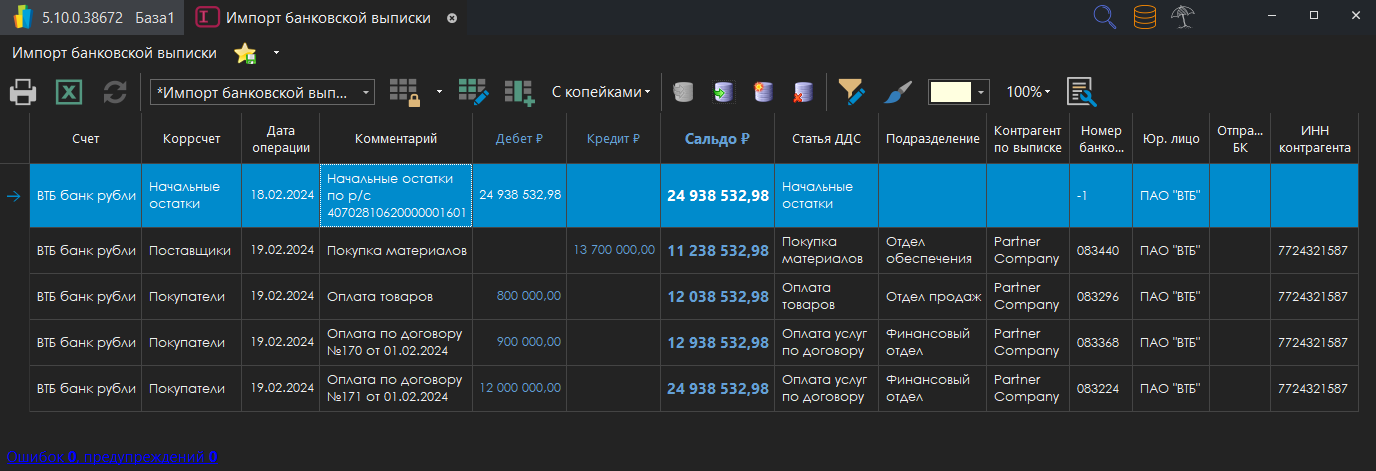Click the database with green arrow icon
The image size is (1376, 471).
(x=723, y=93)
